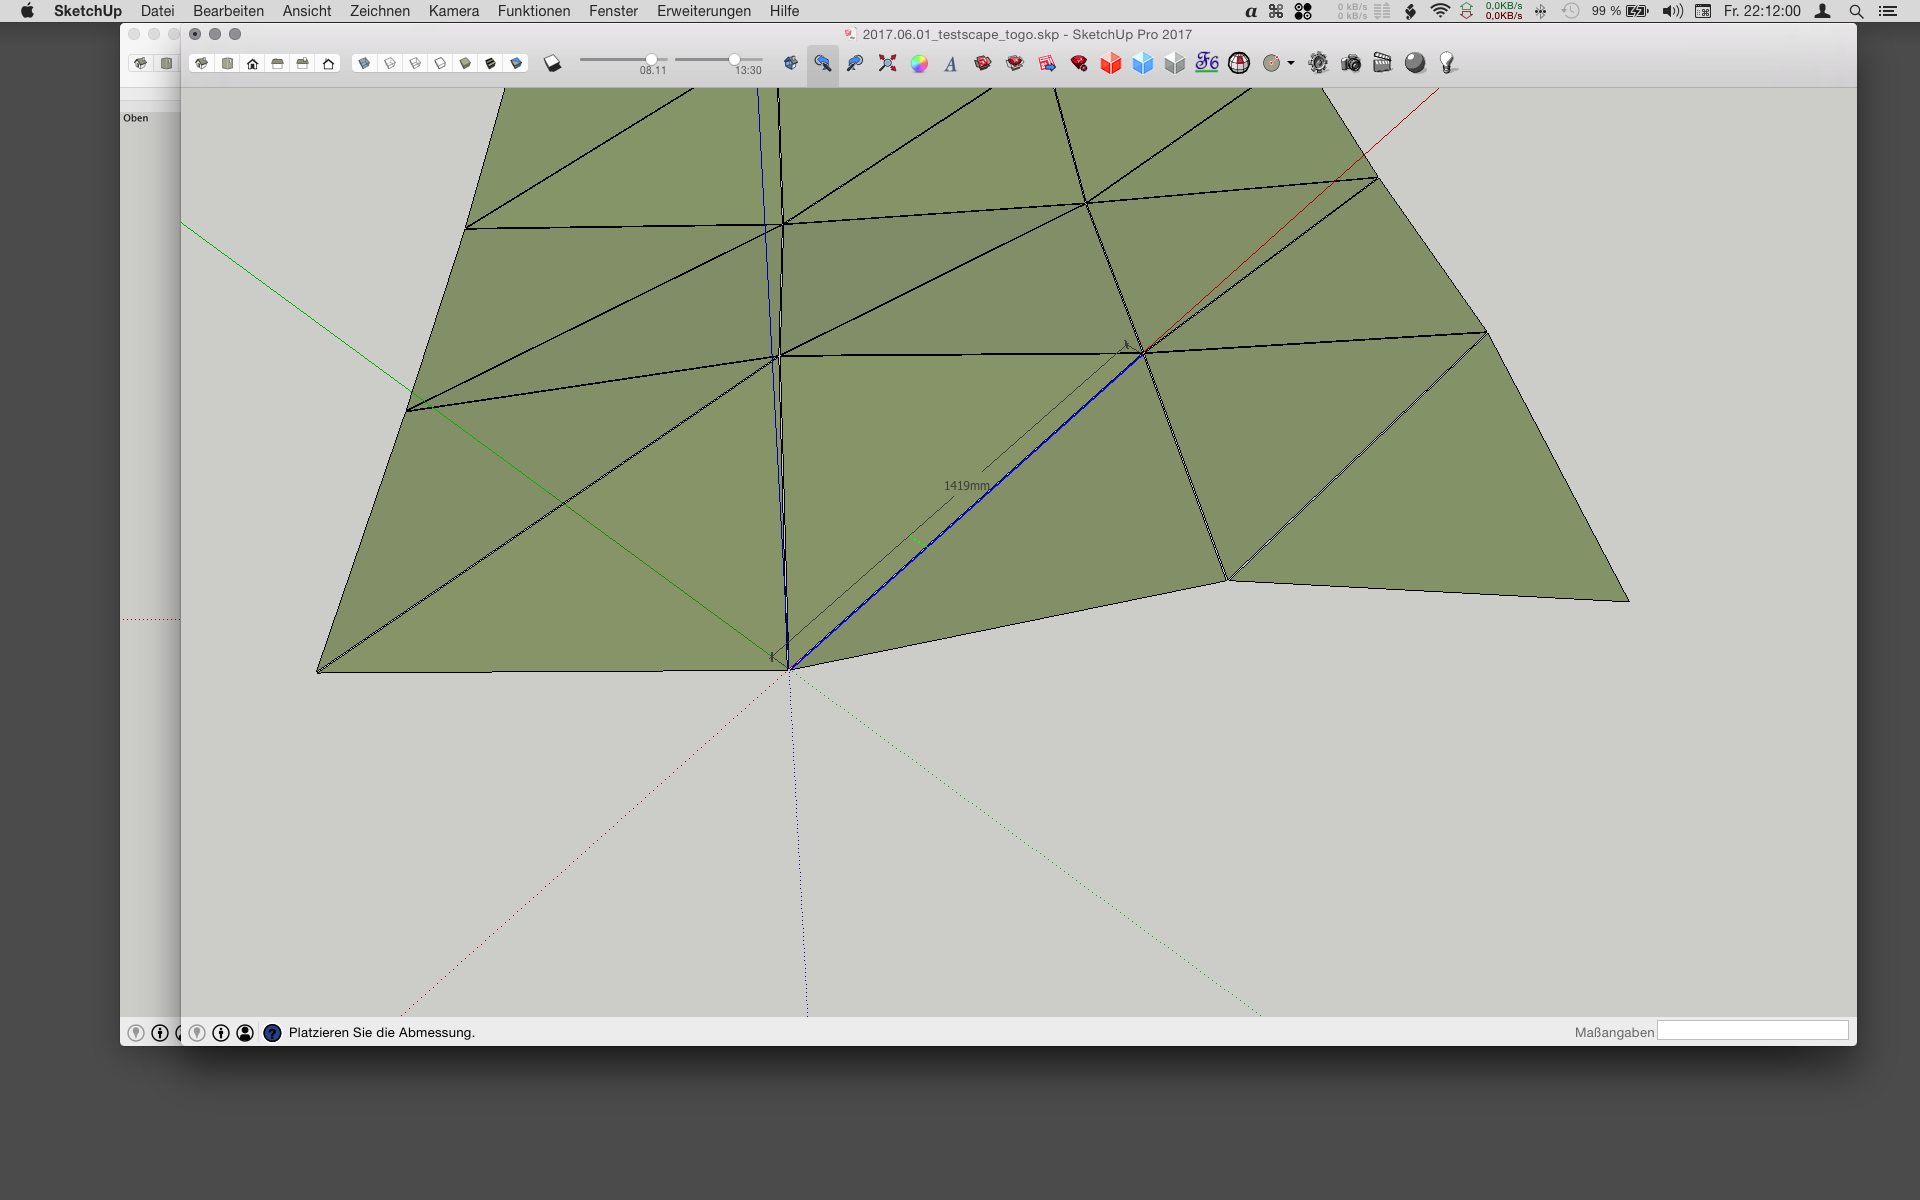Click the geo-location status bar icon
Viewport: 1920px width, 1200px height.
pyautogui.click(x=197, y=1032)
